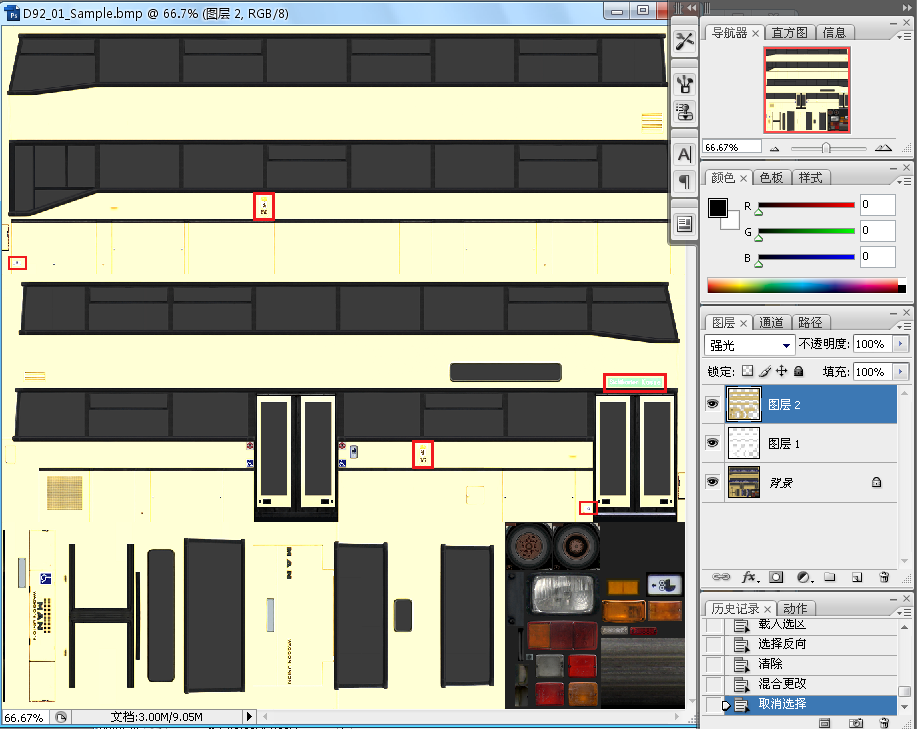
Task: Close the 导航器 tab with its x
Action: coord(756,34)
